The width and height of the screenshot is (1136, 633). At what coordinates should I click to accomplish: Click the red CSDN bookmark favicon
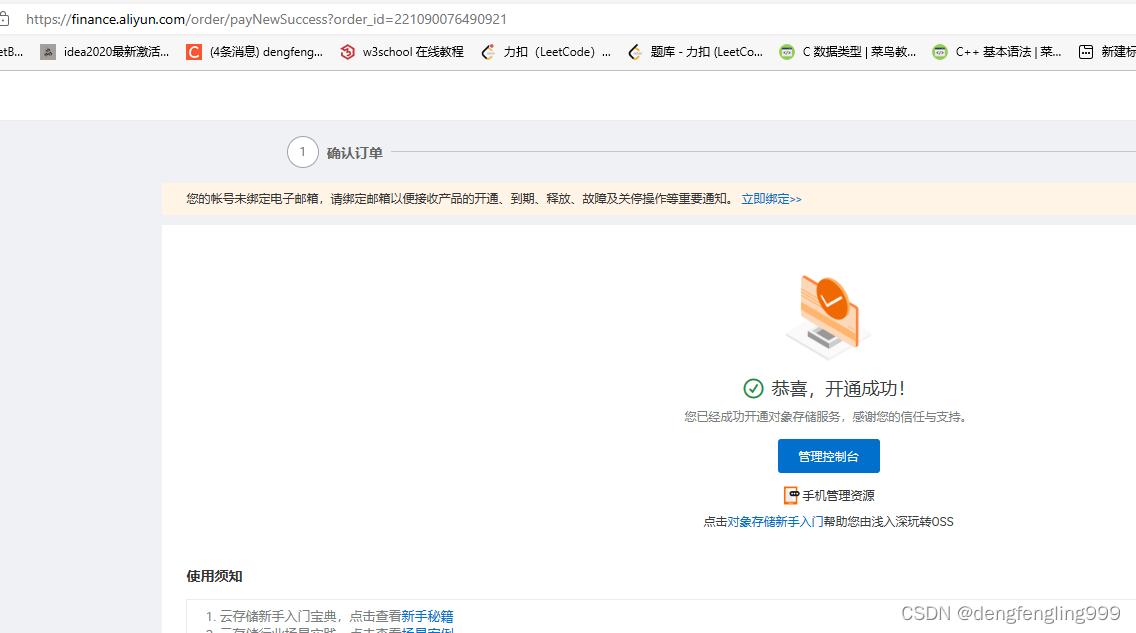click(193, 51)
